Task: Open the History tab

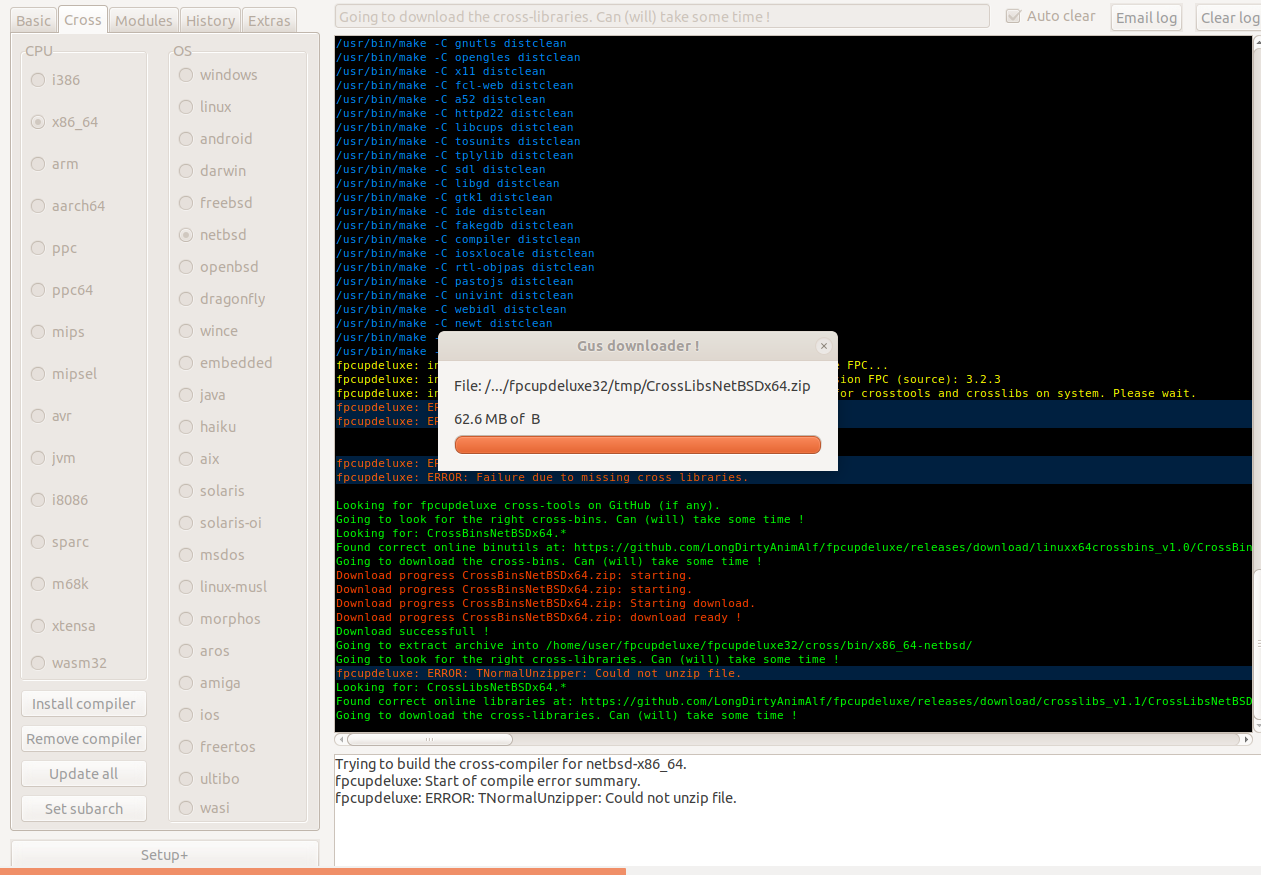Action: (x=210, y=20)
